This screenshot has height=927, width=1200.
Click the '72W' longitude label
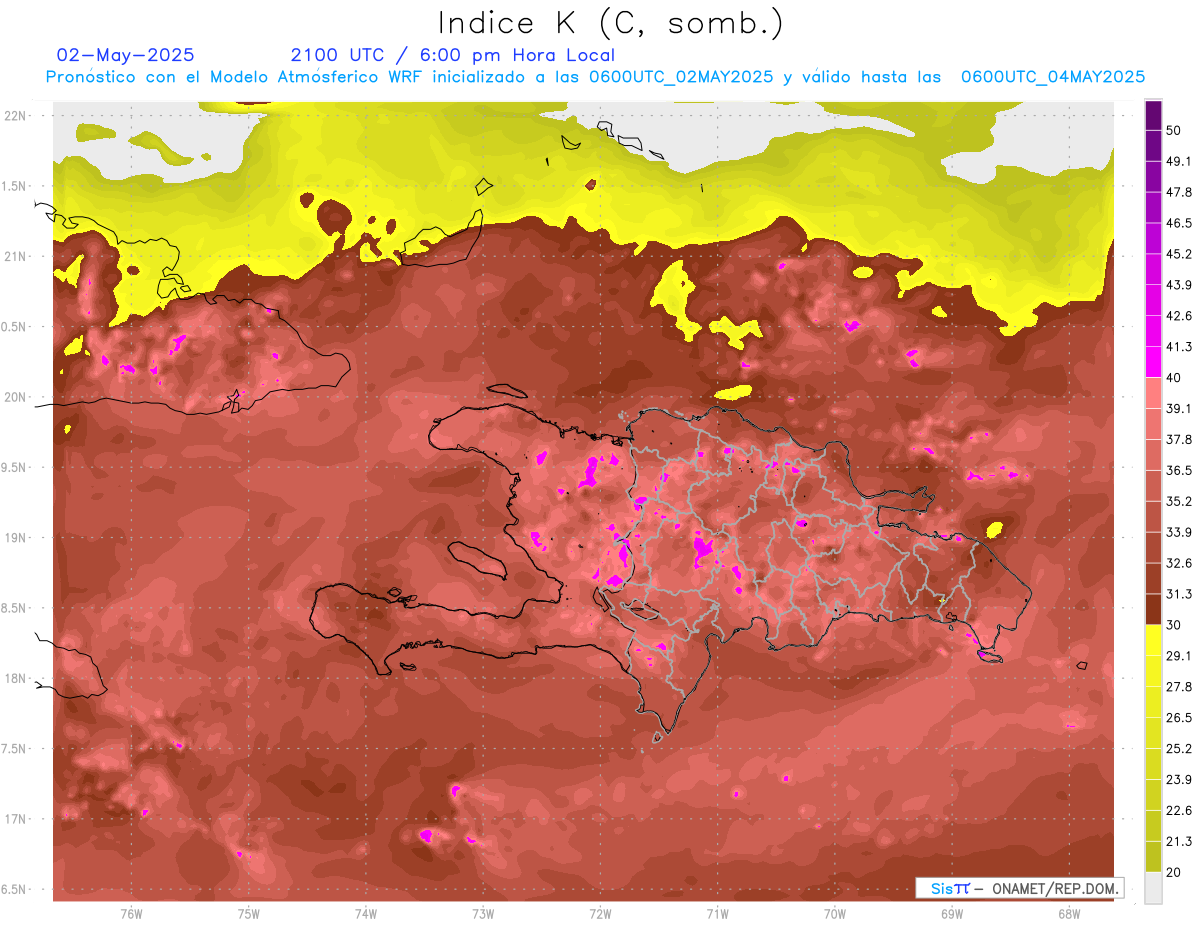[x=600, y=913]
